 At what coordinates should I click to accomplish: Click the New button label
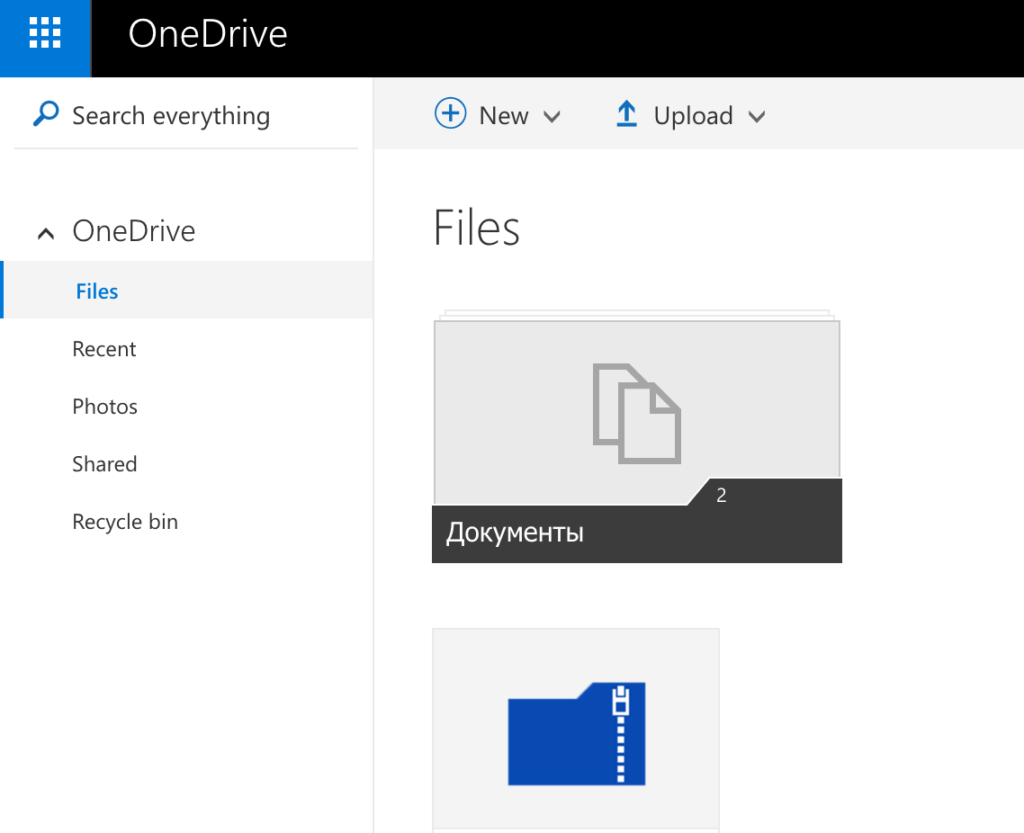(504, 116)
